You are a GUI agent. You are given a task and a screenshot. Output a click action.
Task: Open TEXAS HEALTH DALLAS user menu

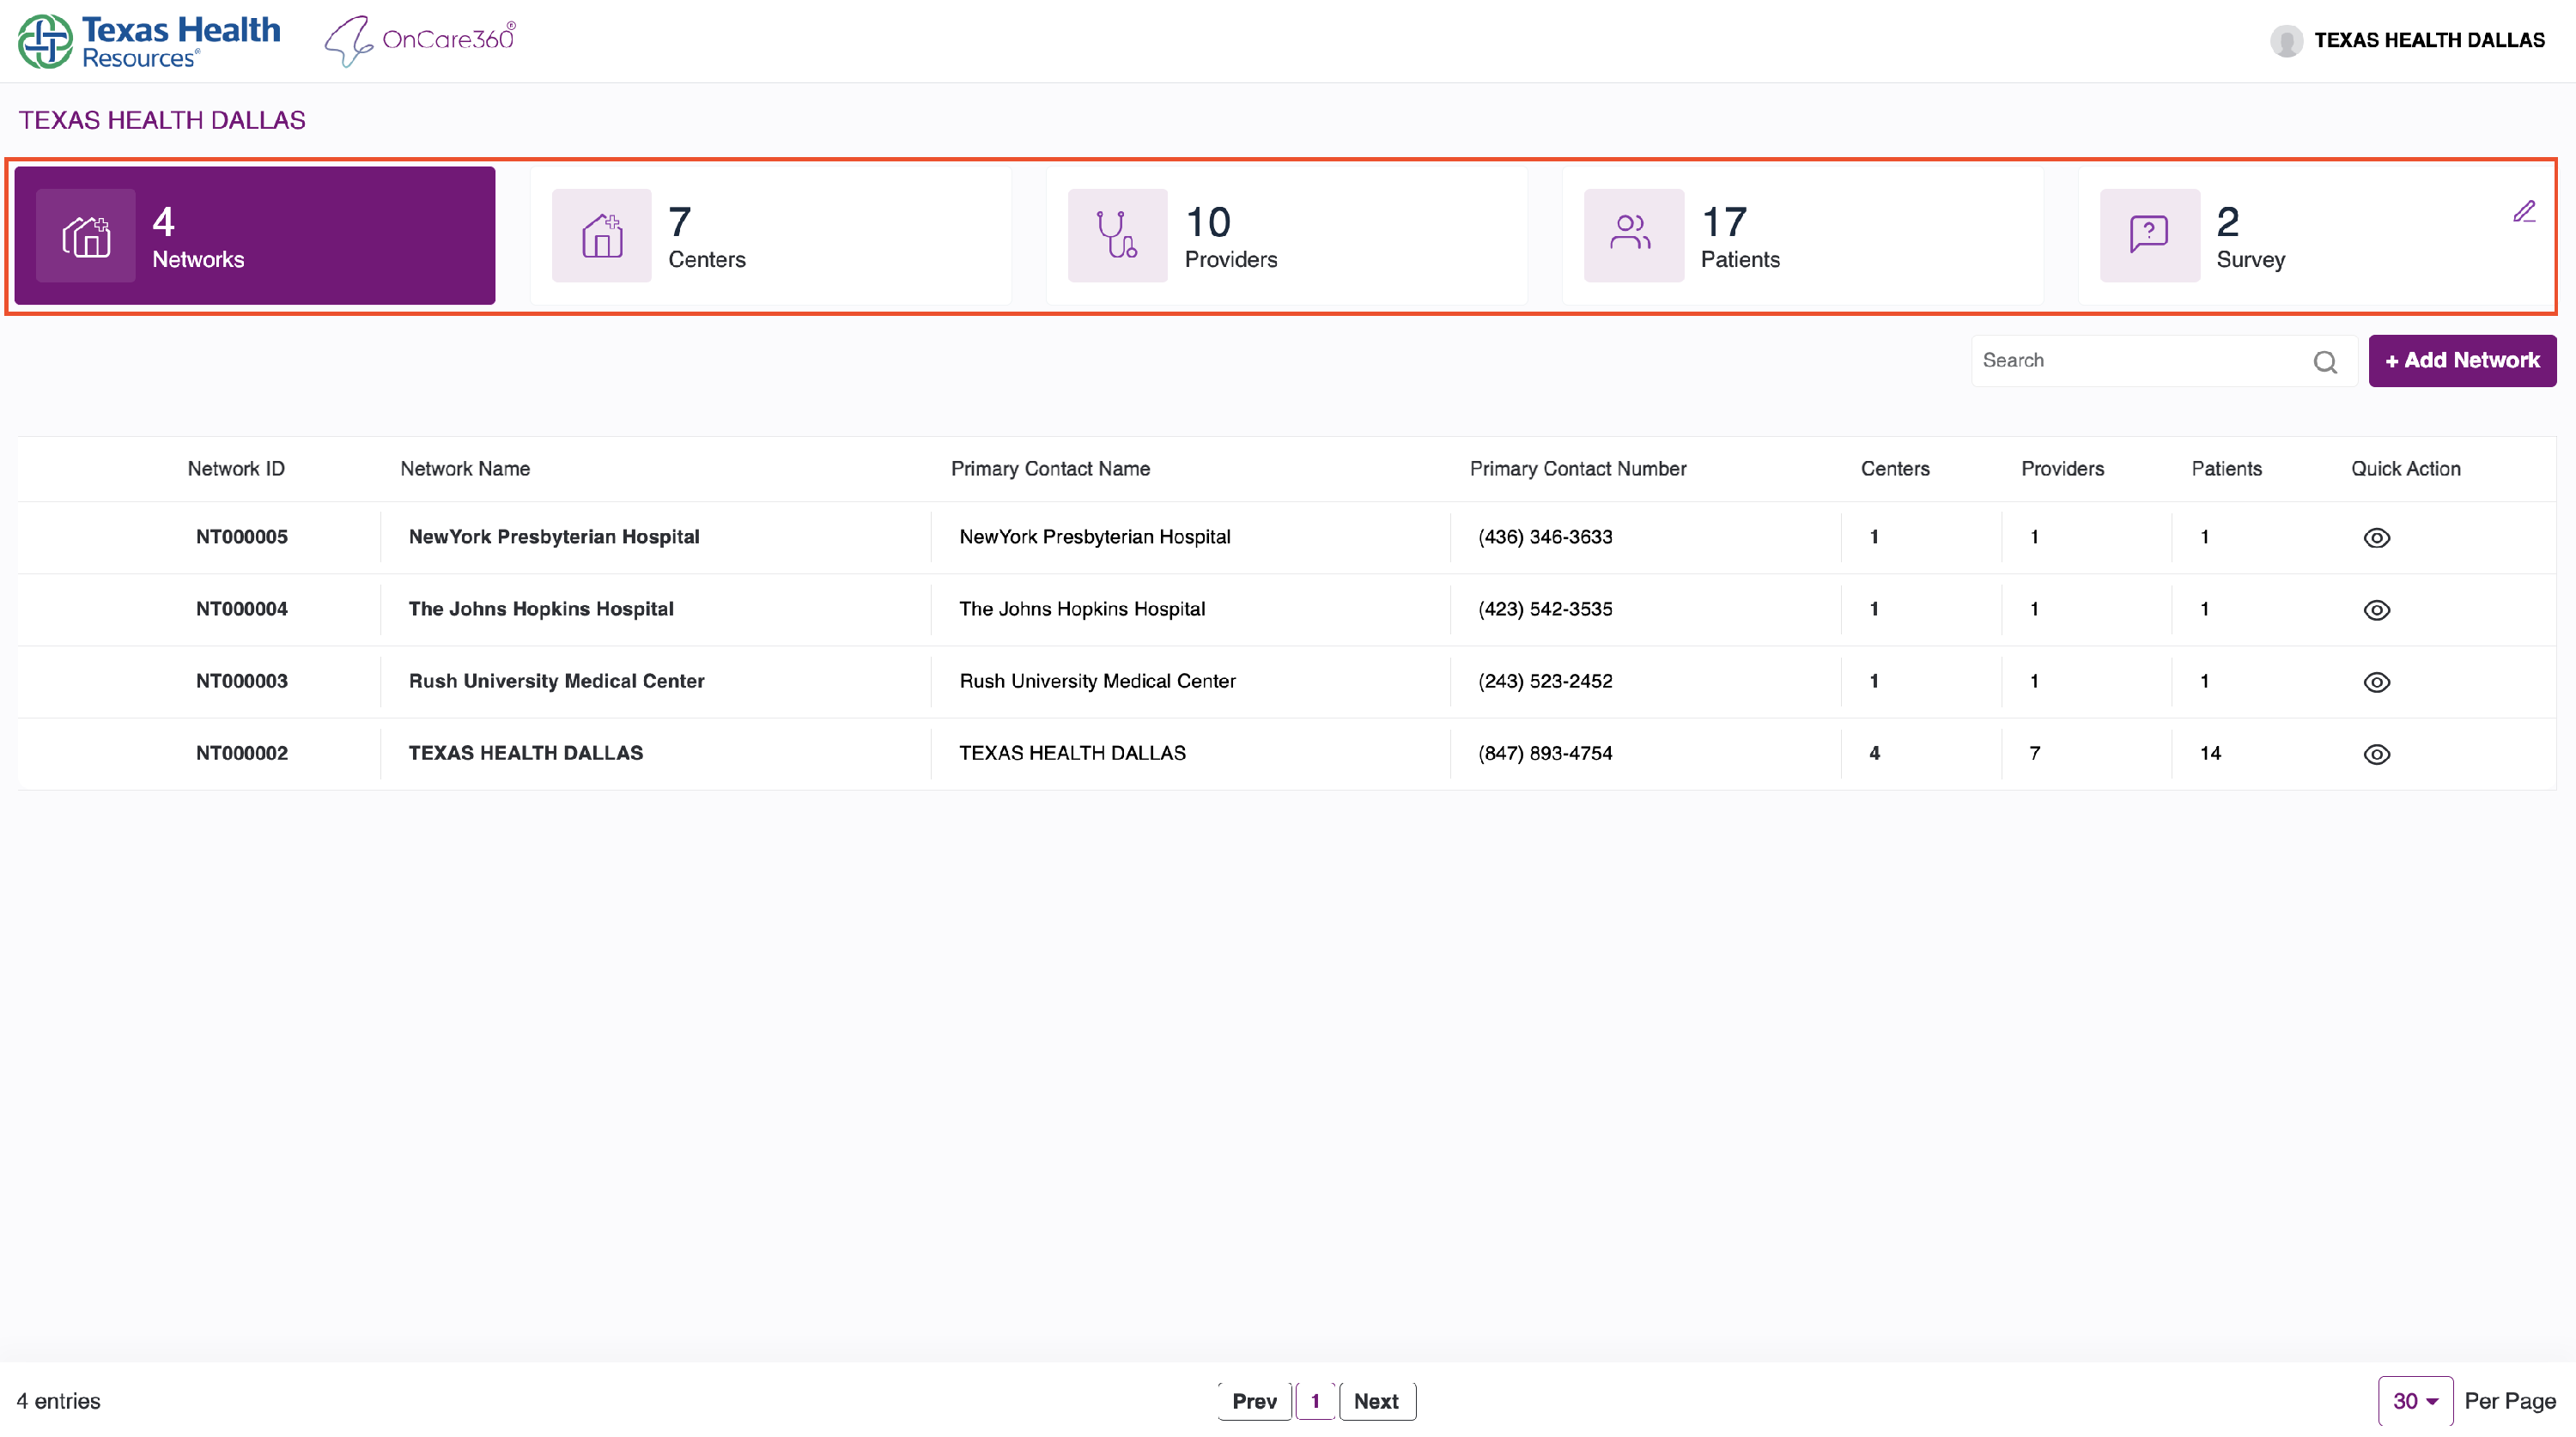pyautogui.click(x=2428, y=40)
